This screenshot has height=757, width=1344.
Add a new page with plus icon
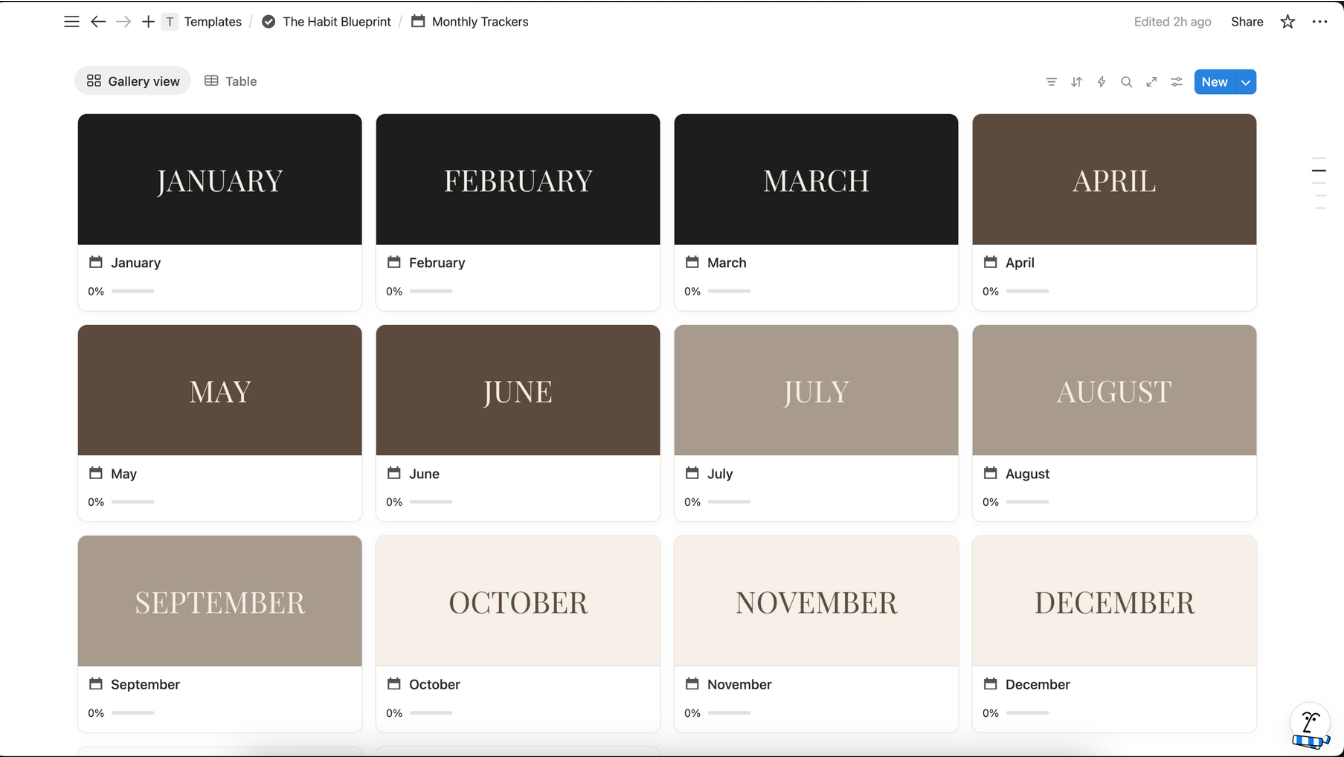coord(148,21)
